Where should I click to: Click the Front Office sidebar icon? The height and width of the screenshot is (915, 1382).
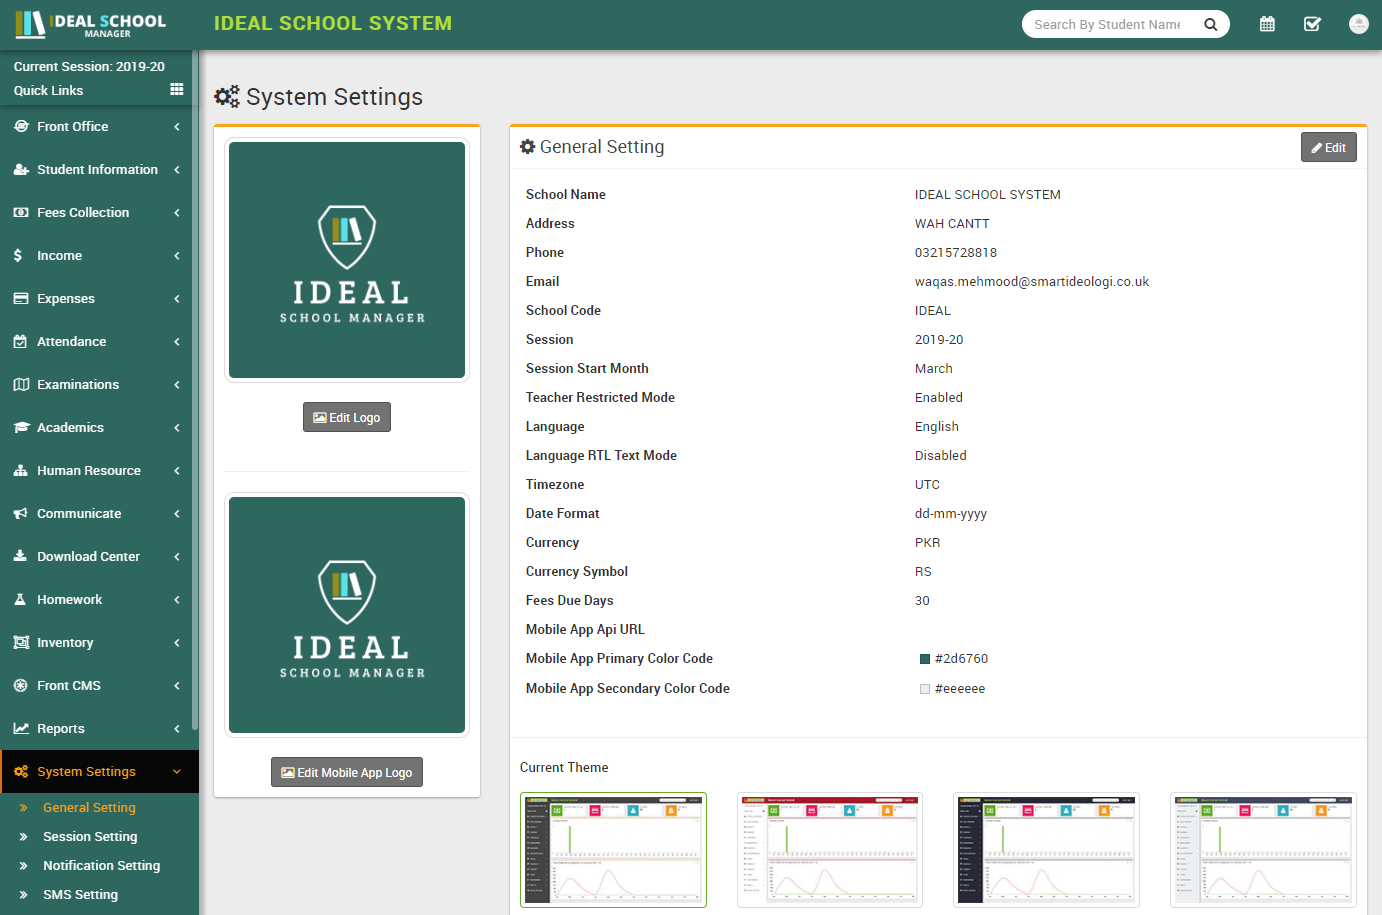pos(21,126)
